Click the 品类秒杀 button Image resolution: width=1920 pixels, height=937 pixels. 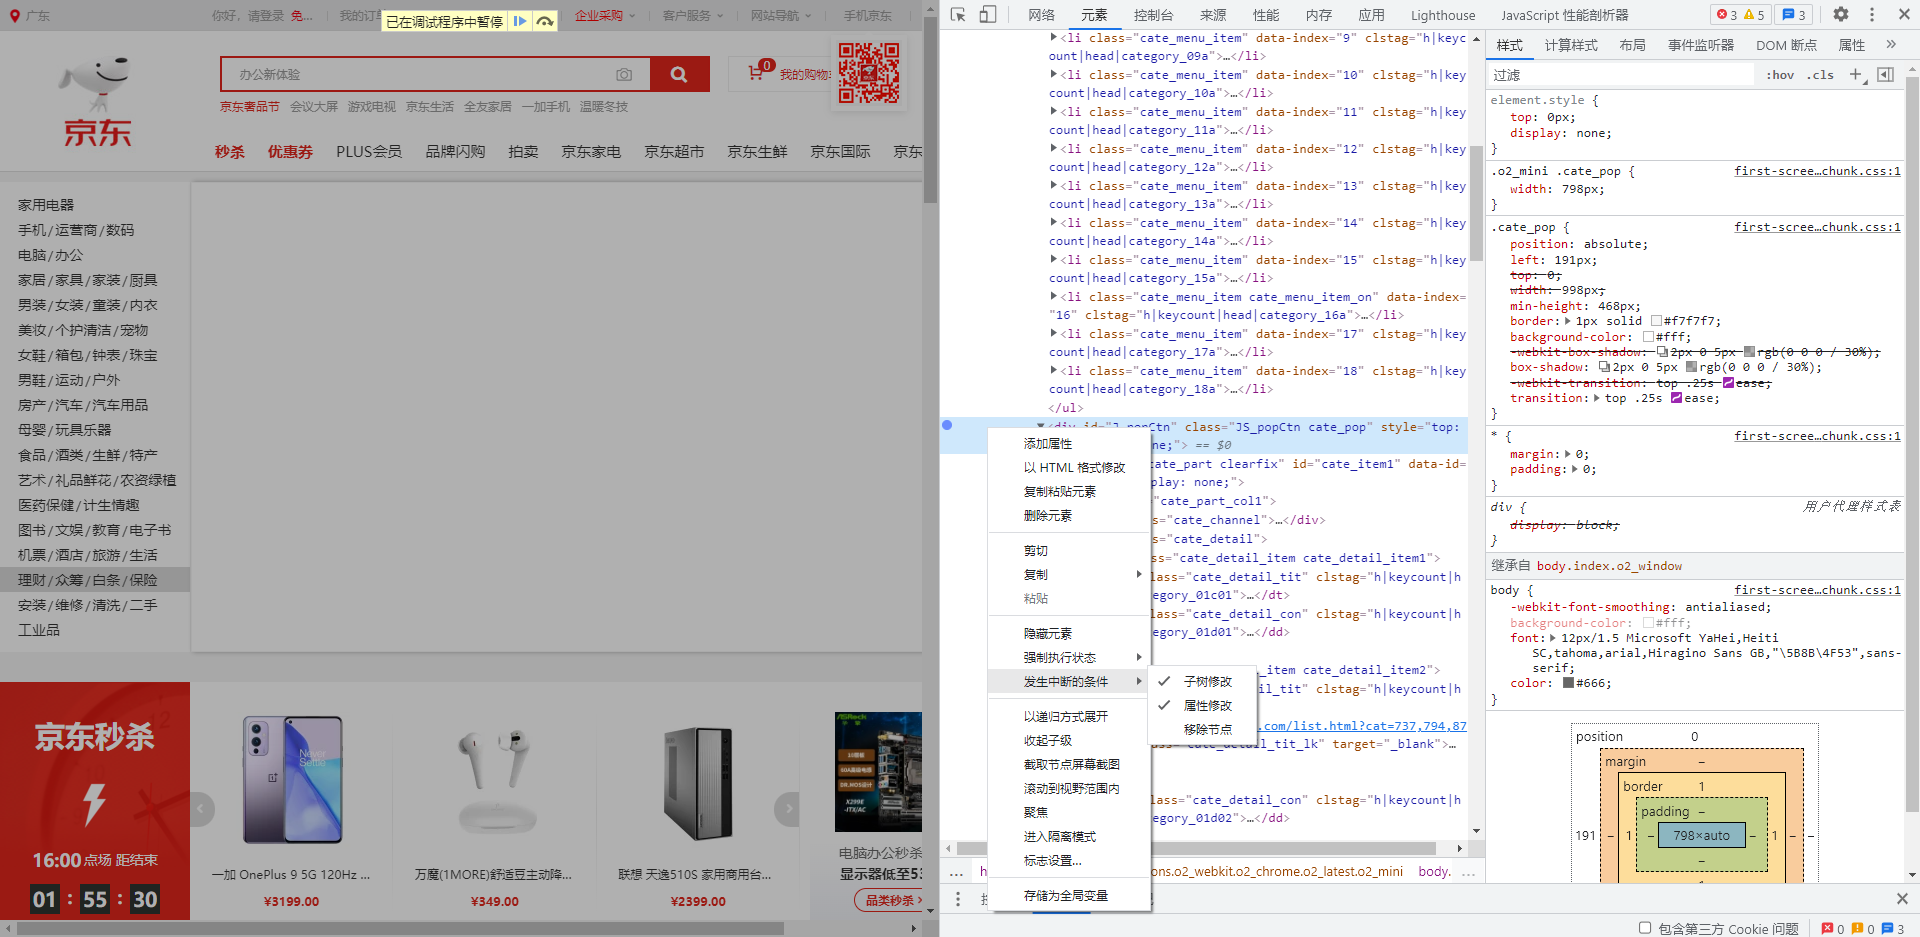point(889,900)
